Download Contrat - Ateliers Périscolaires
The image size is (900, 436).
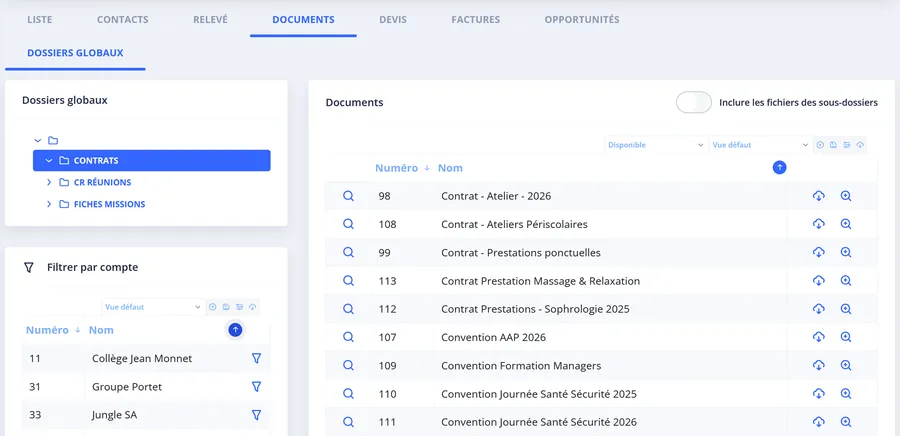818,224
